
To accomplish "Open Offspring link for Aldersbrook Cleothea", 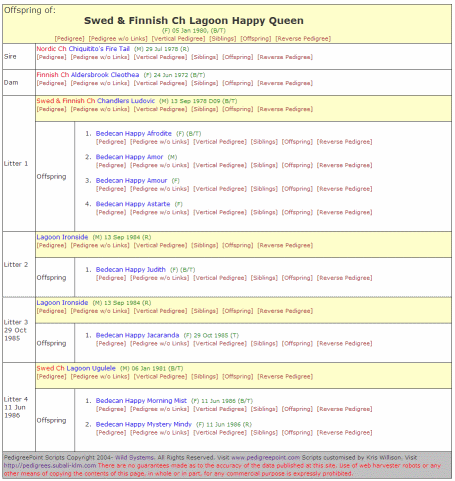I will coord(237,83).
